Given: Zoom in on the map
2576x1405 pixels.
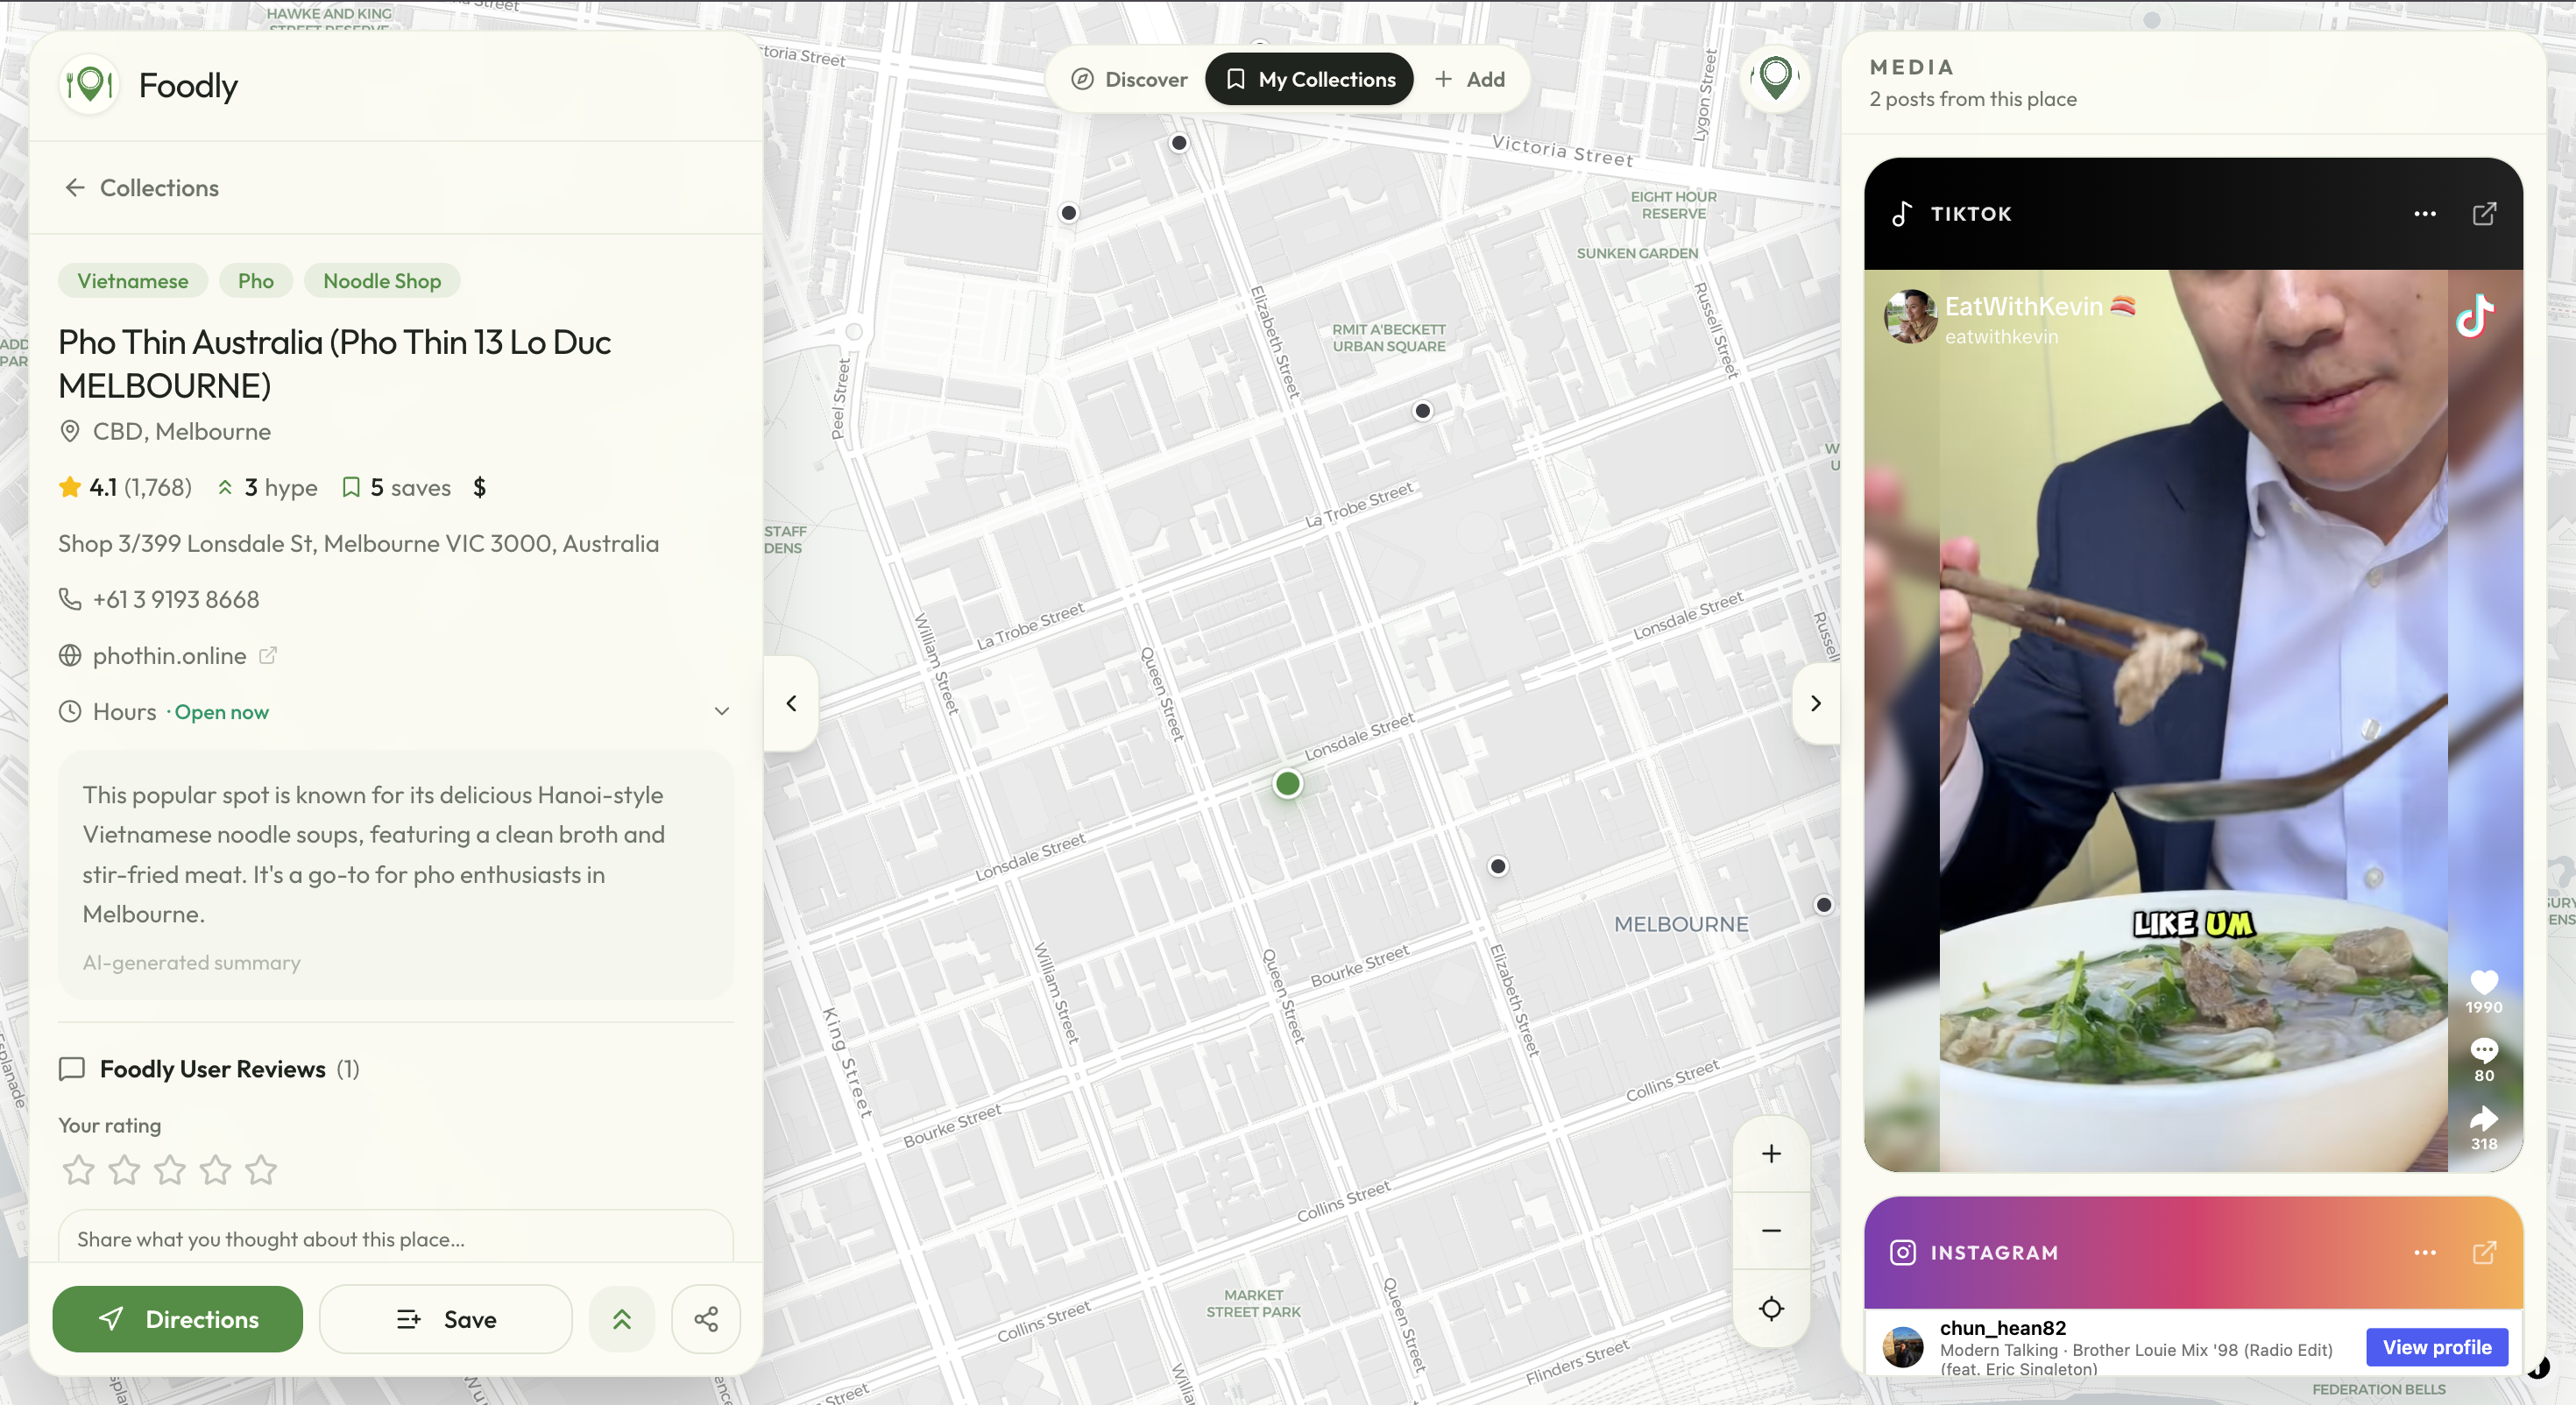Looking at the screenshot, I should click(x=1771, y=1154).
